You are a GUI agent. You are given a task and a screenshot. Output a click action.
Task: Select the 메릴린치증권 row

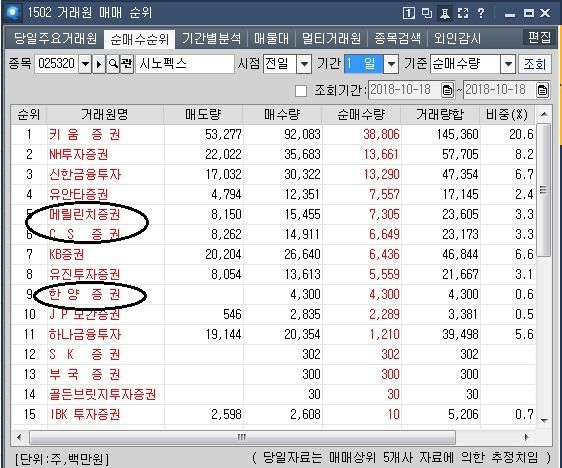(x=273, y=215)
